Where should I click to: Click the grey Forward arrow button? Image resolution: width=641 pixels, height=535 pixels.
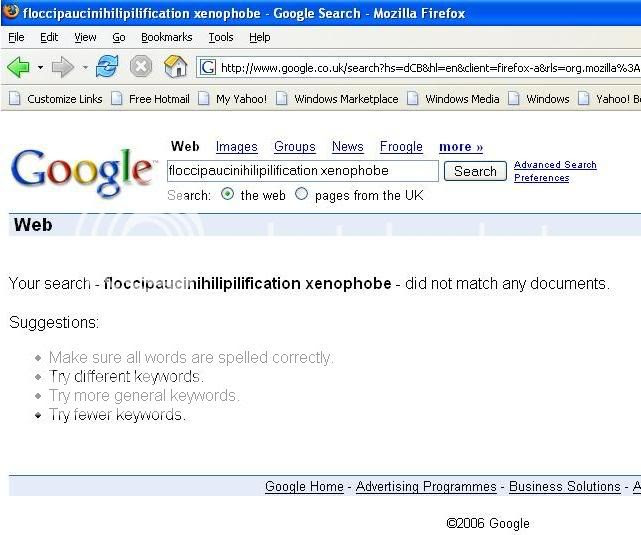coord(63,67)
